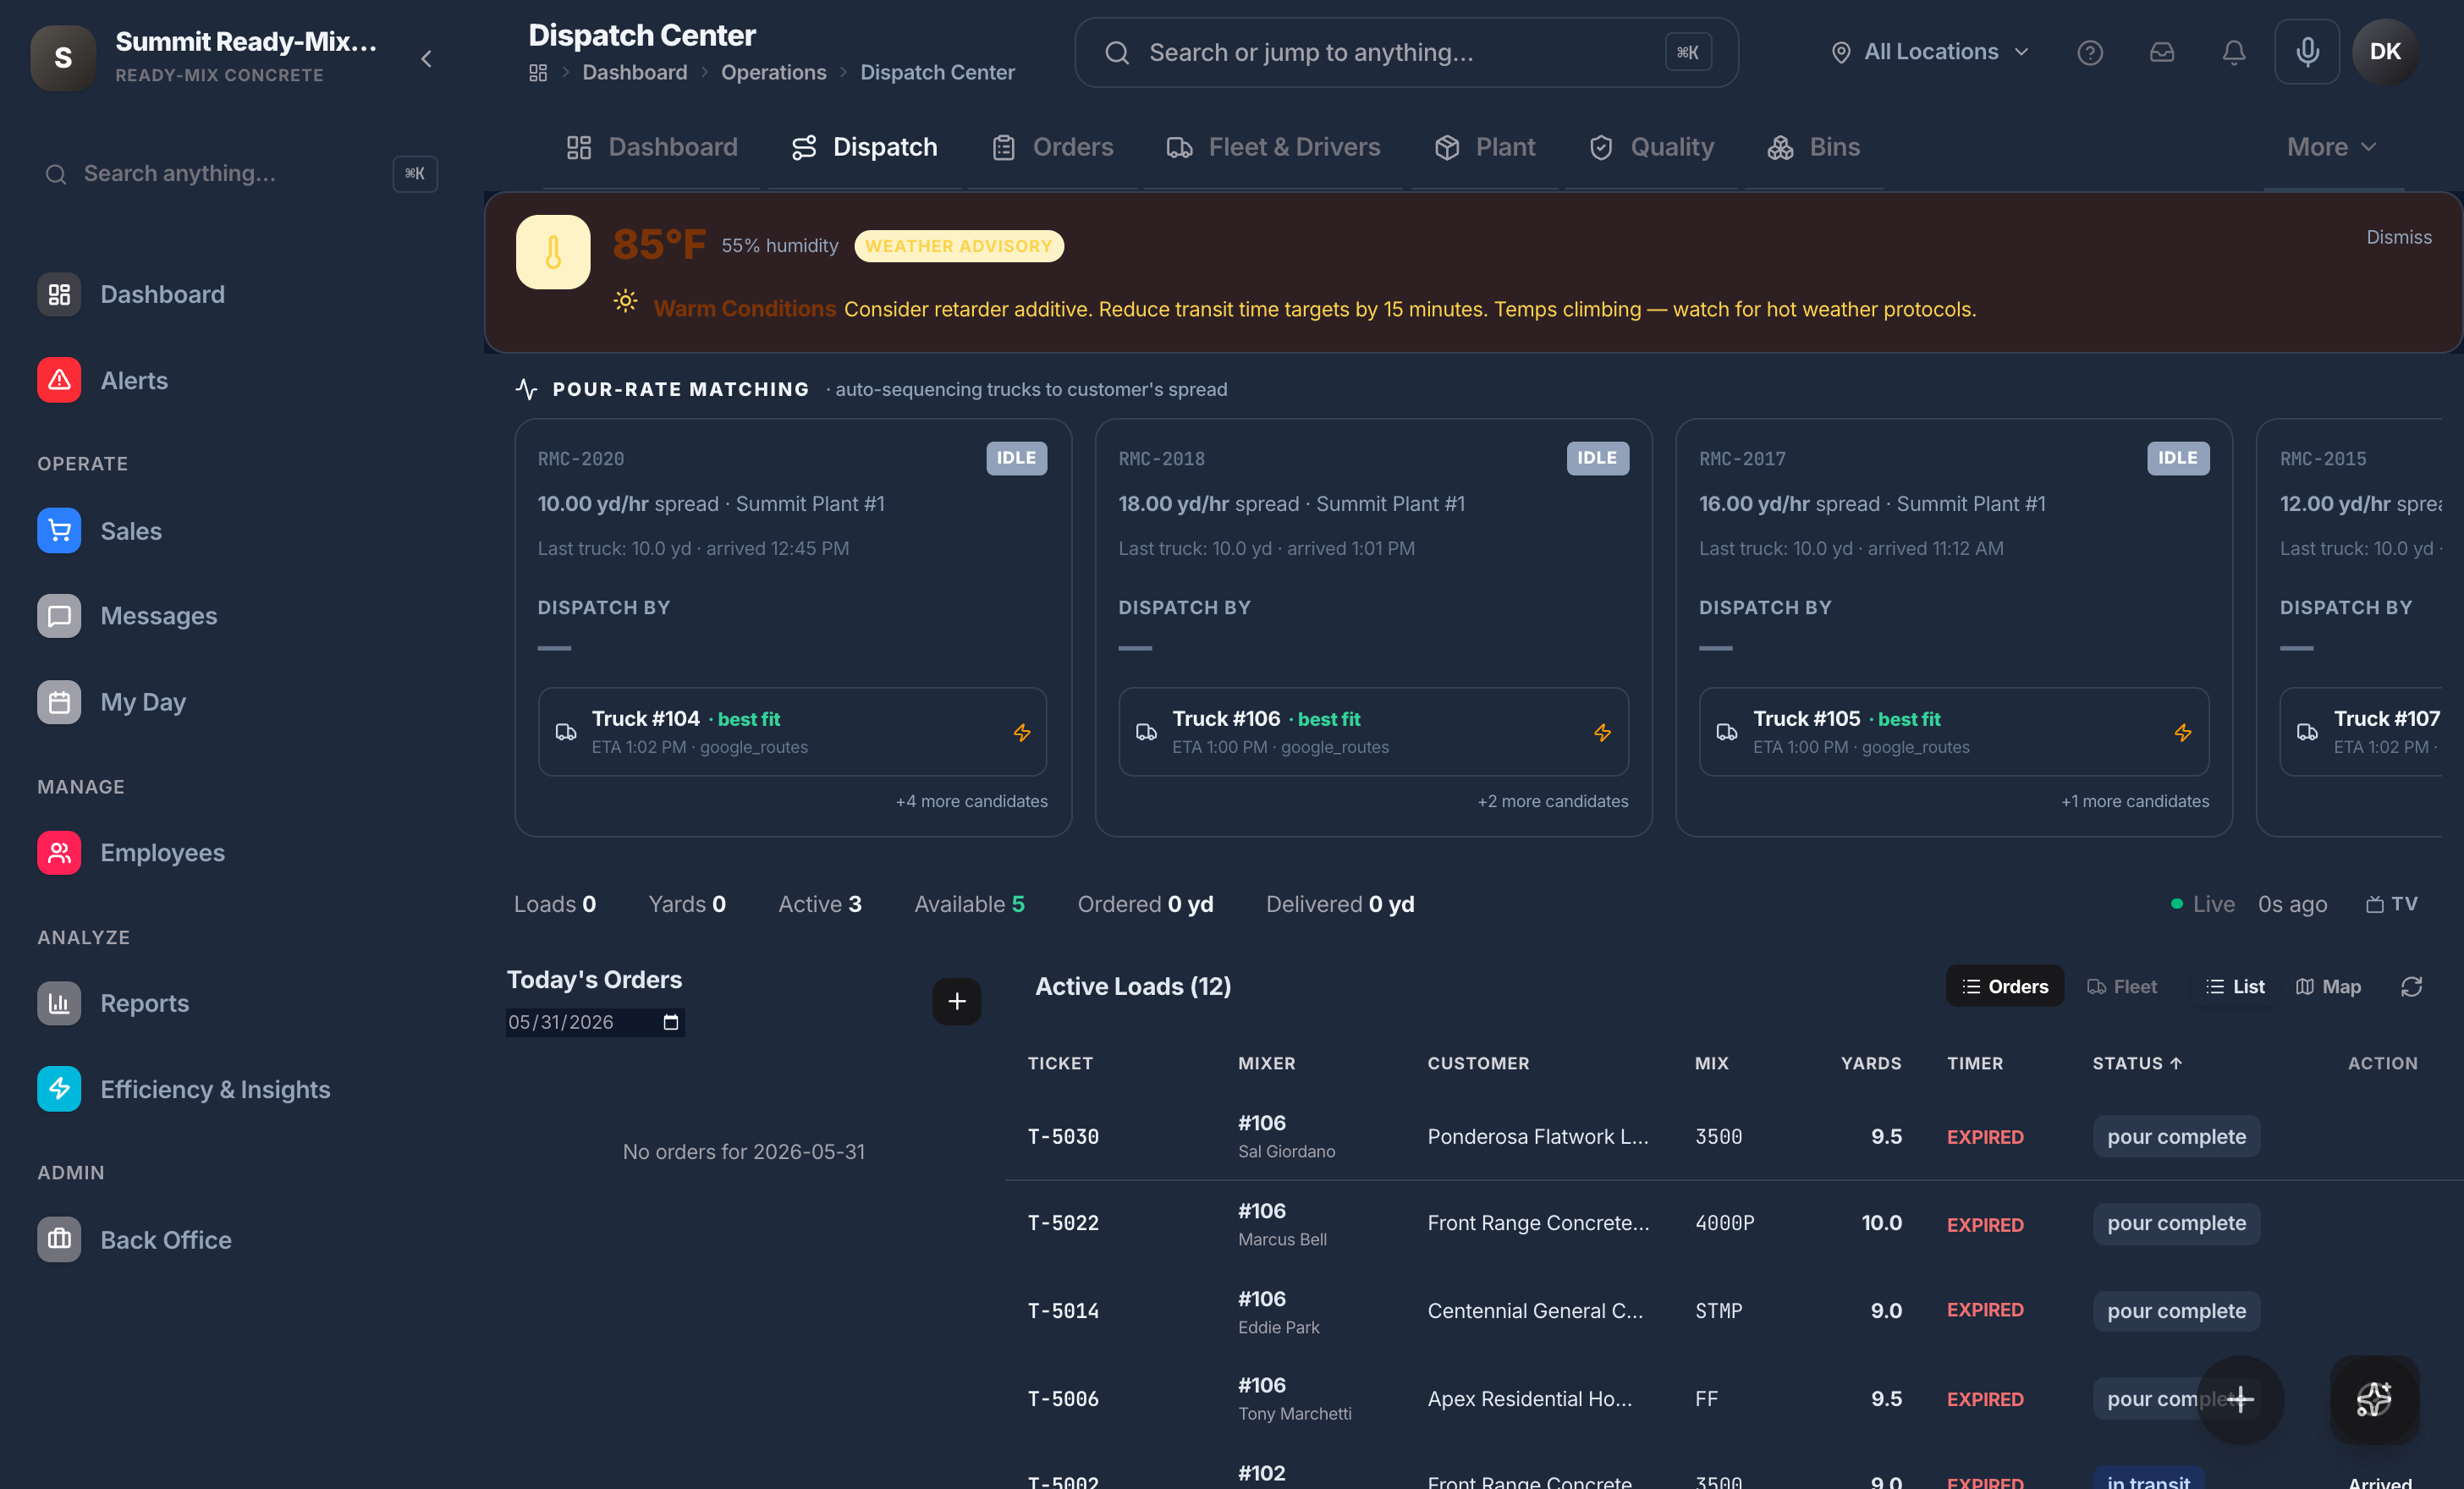Viewport: 2464px width, 1489px height.
Task: Click the Summit Ready-Mix S logo
Action: (63, 58)
